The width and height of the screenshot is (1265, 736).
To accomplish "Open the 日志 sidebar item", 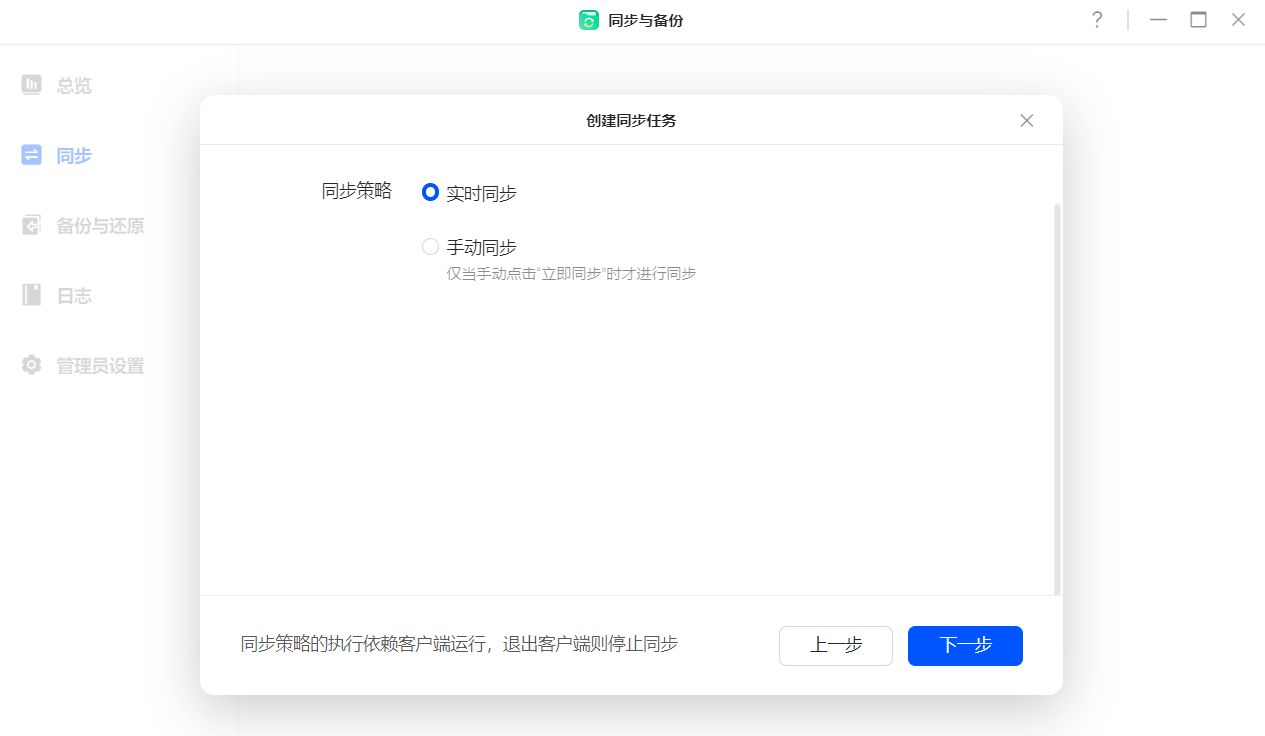I will click(x=74, y=295).
